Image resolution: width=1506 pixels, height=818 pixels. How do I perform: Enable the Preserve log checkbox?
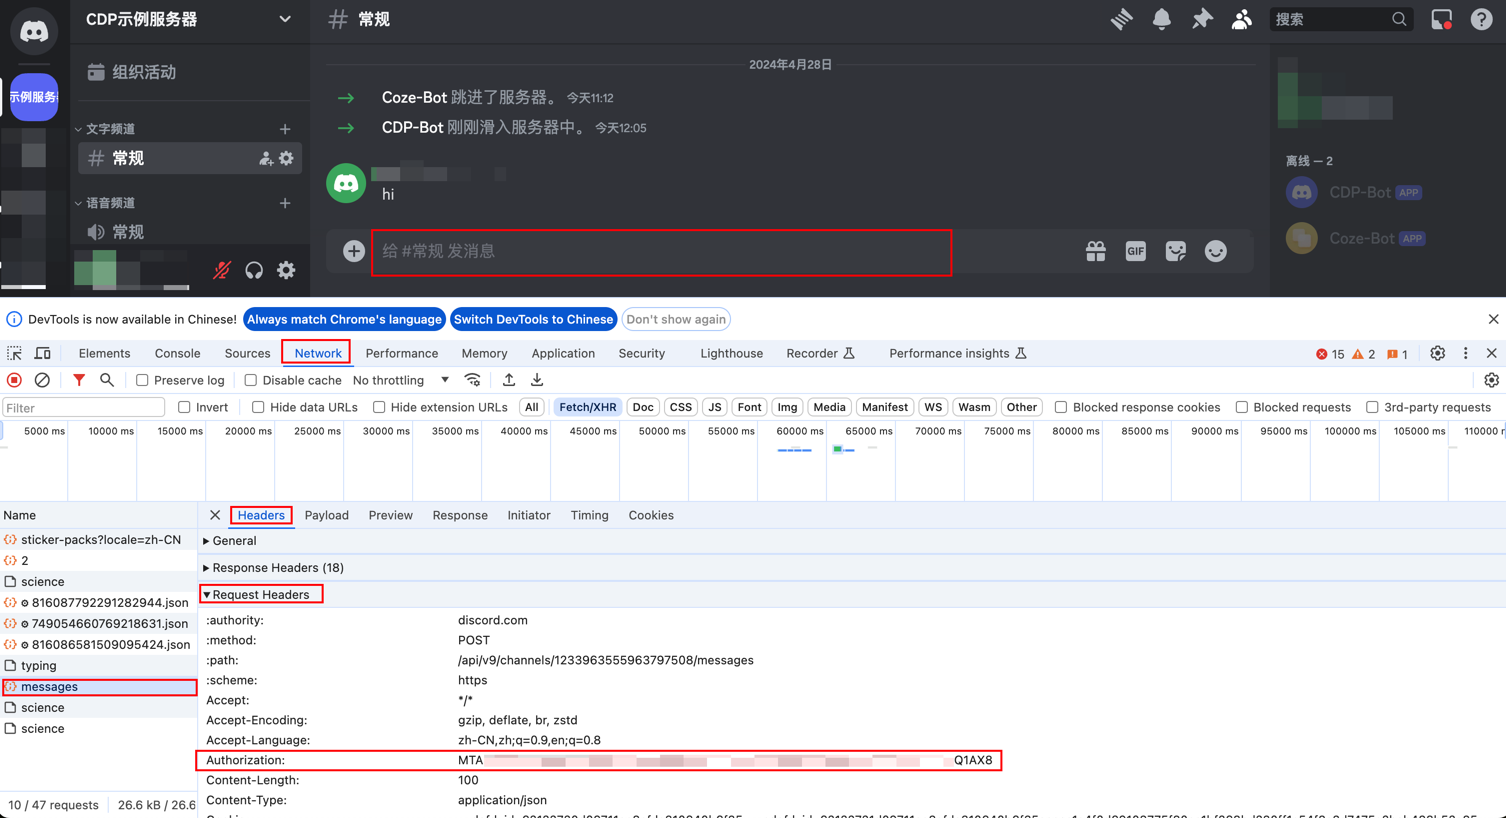tap(142, 380)
